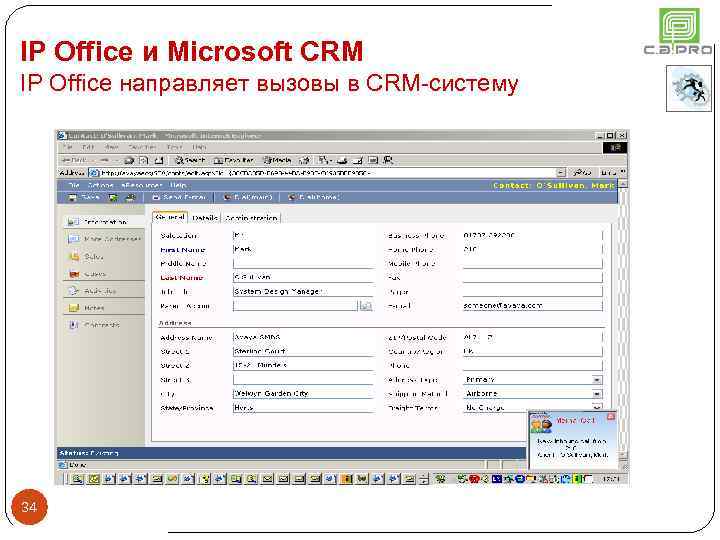Click the Street 1 field
The width and height of the screenshot is (720, 540).
[303, 352]
